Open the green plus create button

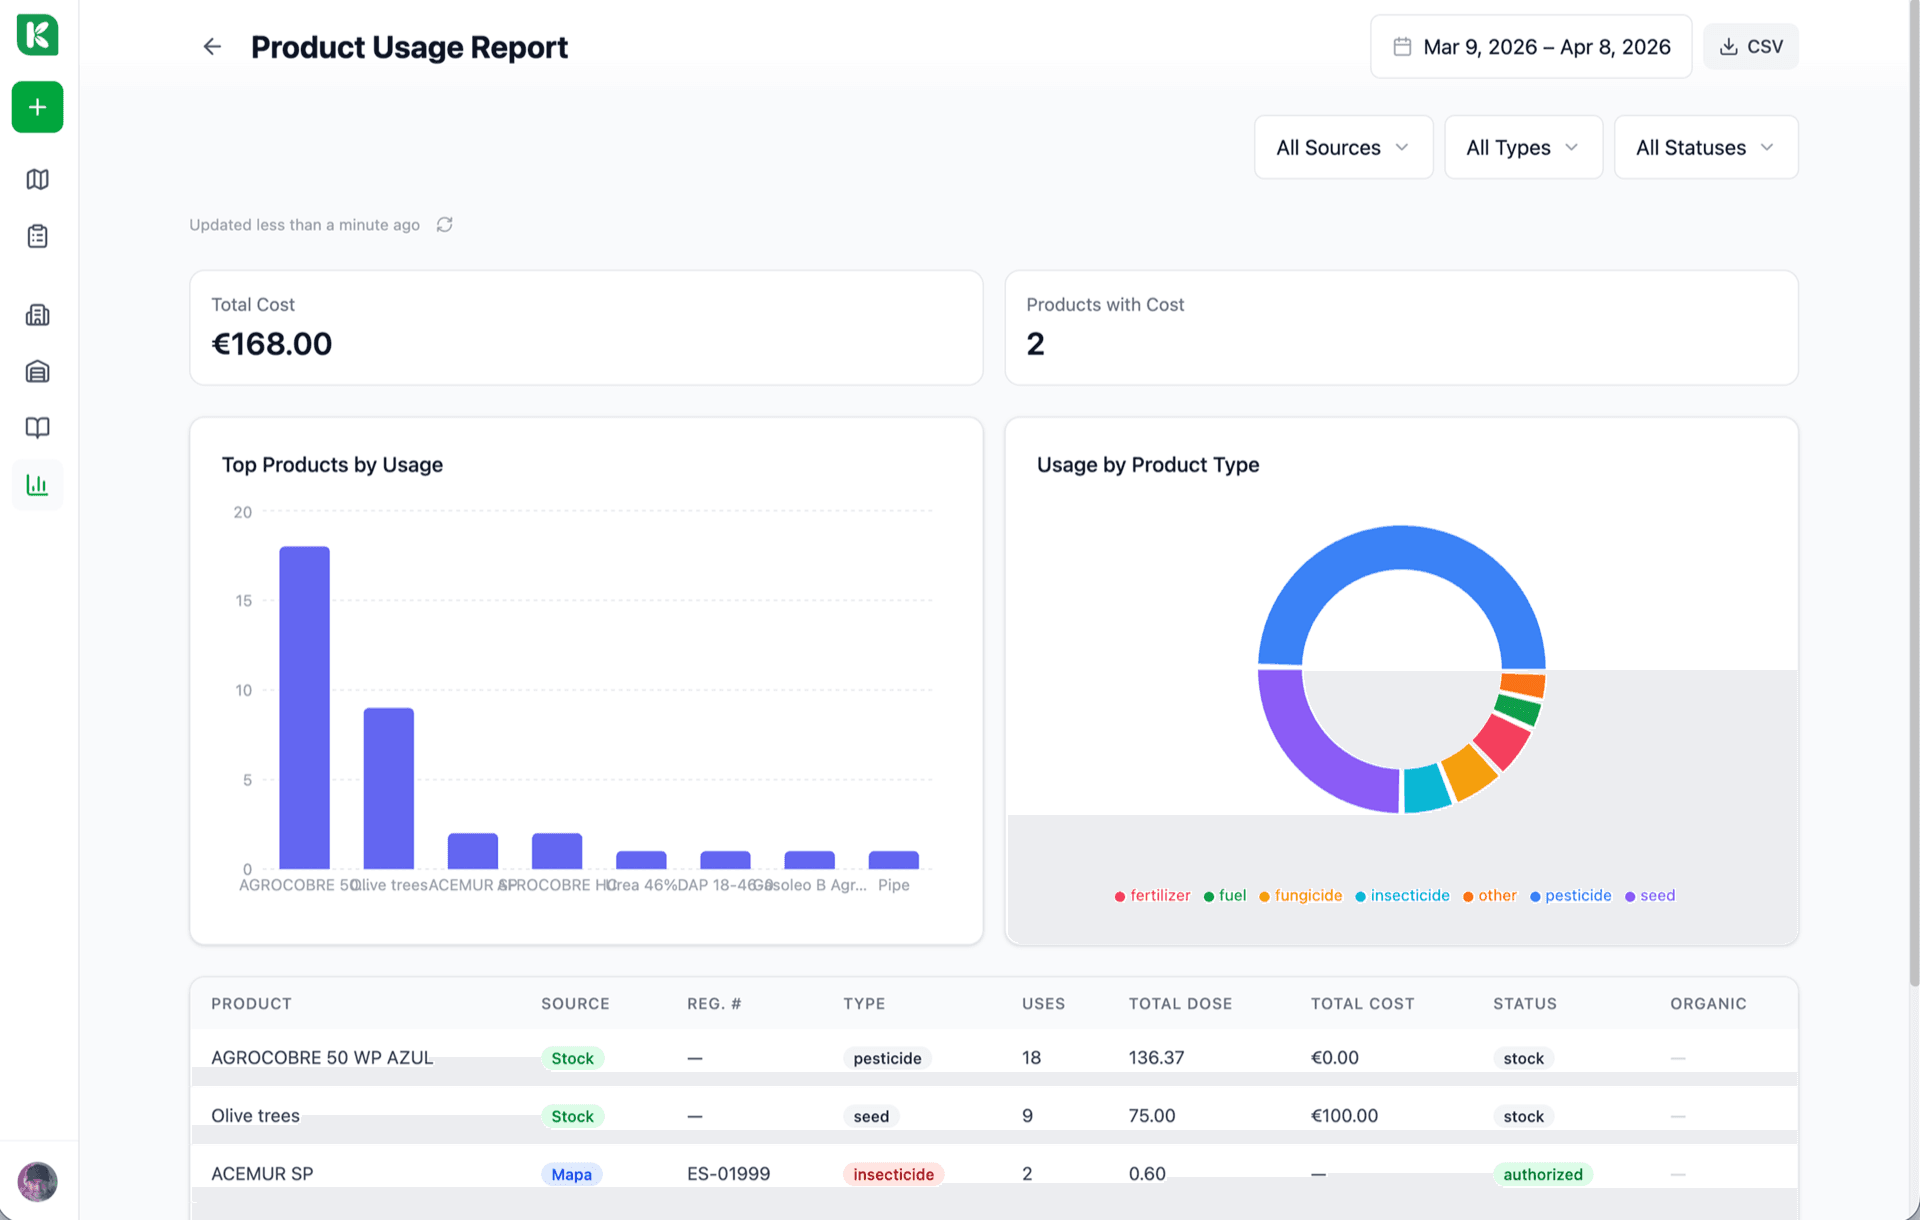pos(37,107)
